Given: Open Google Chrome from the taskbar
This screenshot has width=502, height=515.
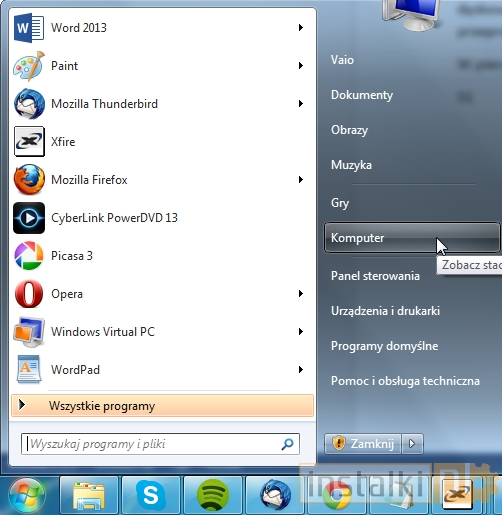Looking at the screenshot, I should (337, 496).
